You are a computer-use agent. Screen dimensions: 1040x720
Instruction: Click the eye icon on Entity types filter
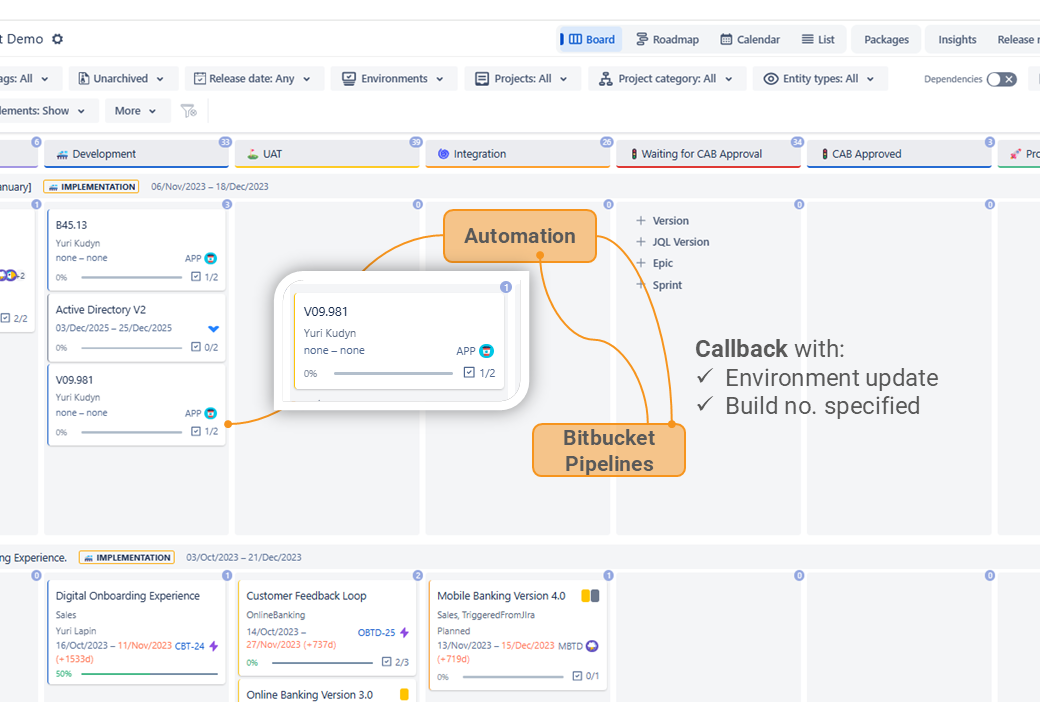coord(770,77)
